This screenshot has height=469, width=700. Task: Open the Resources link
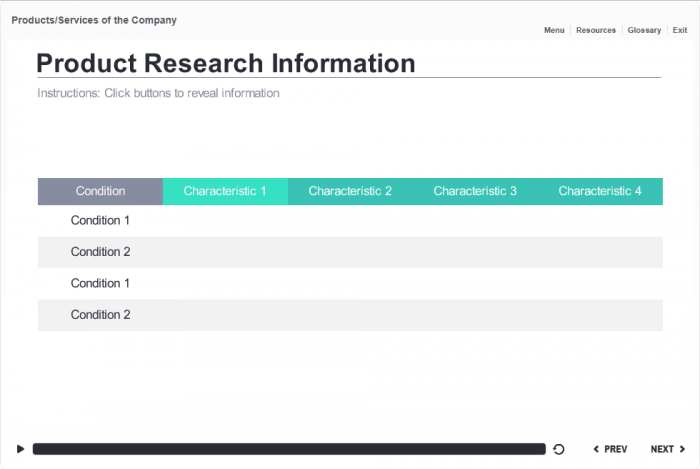click(x=596, y=30)
